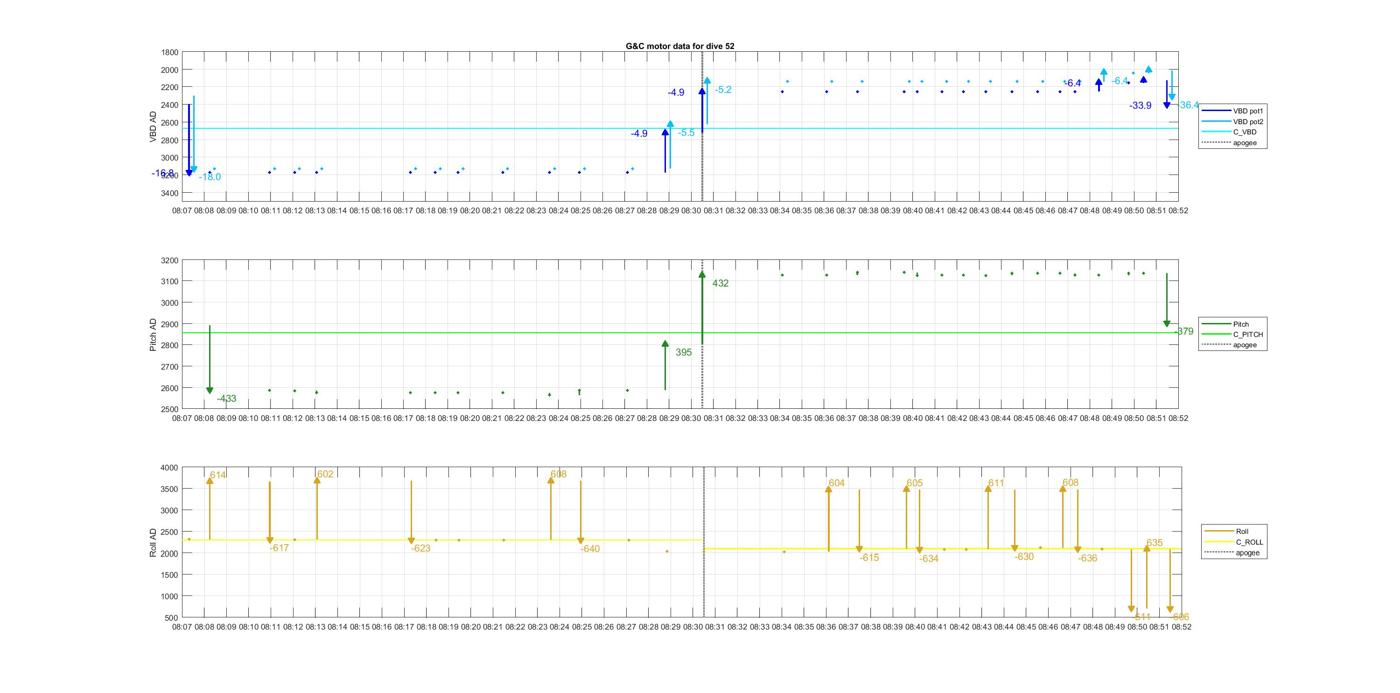This screenshot has width=1400, height=693.
Task: Click the '635' roll data label
Action: tap(1154, 543)
